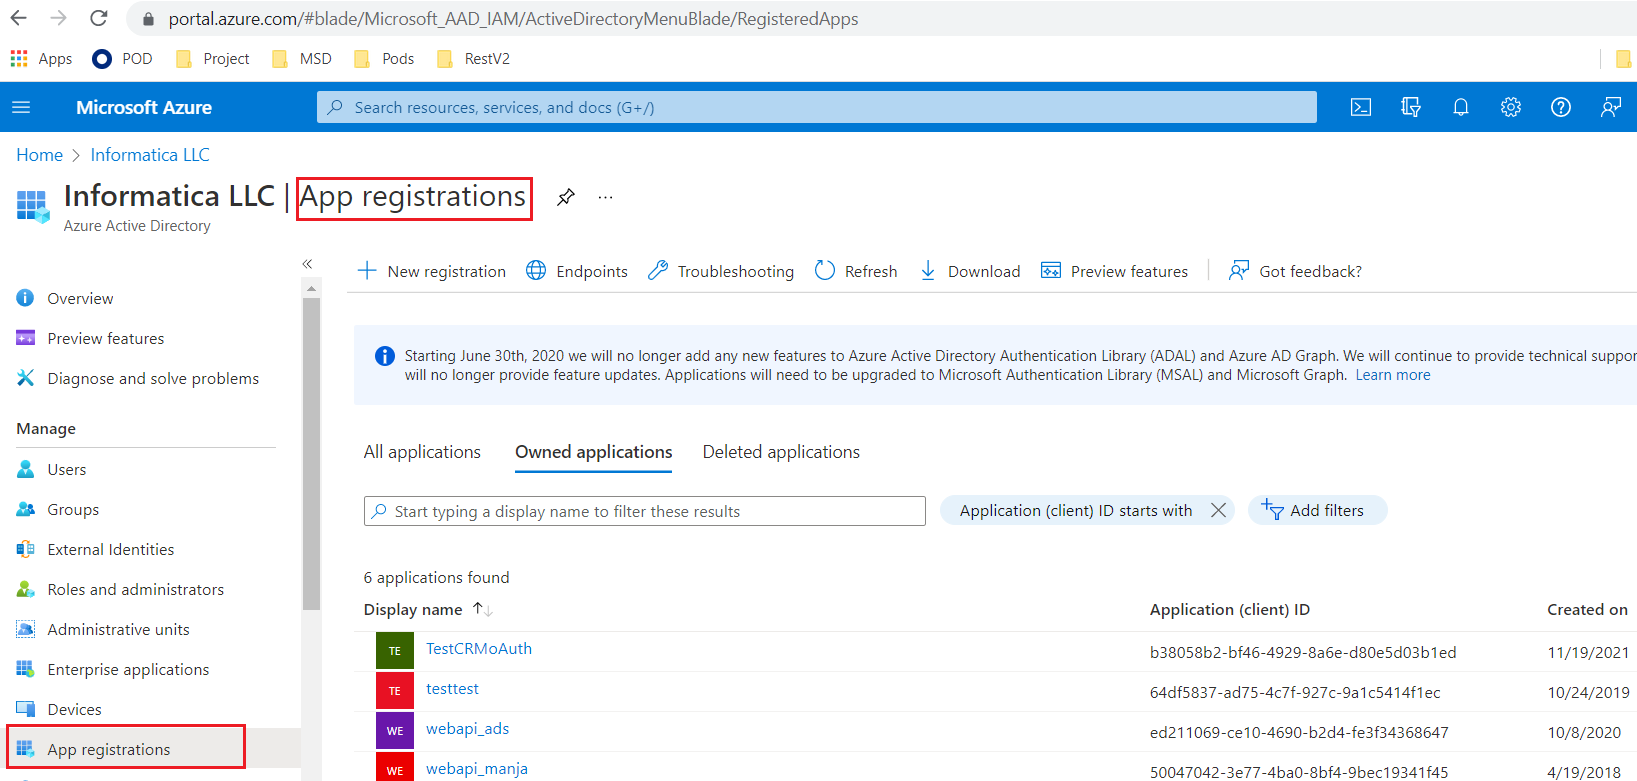Remove the Application (client) ID filter
1637x781 pixels.
click(x=1218, y=510)
